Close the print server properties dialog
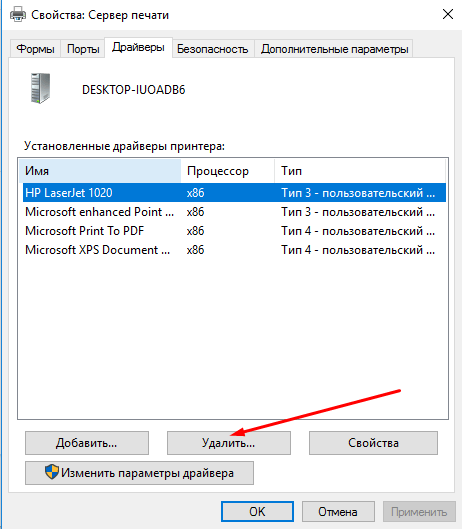The image size is (462, 529). [447, 15]
